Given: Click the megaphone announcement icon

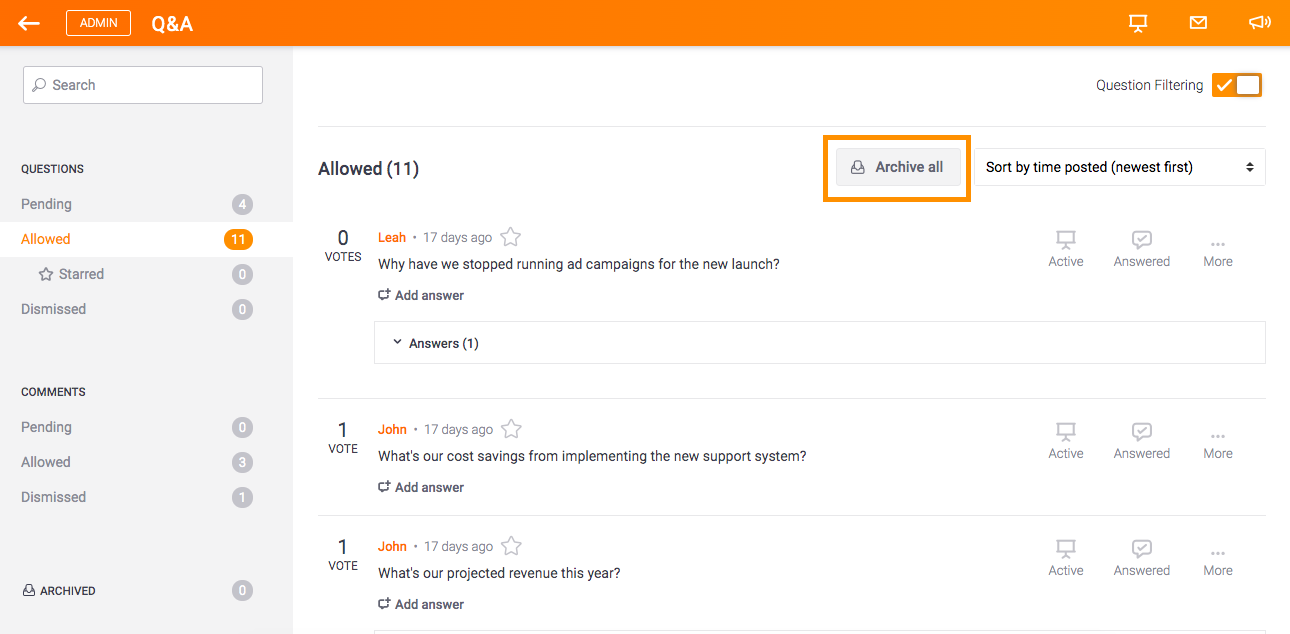Looking at the screenshot, I should tap(1259, 22).
